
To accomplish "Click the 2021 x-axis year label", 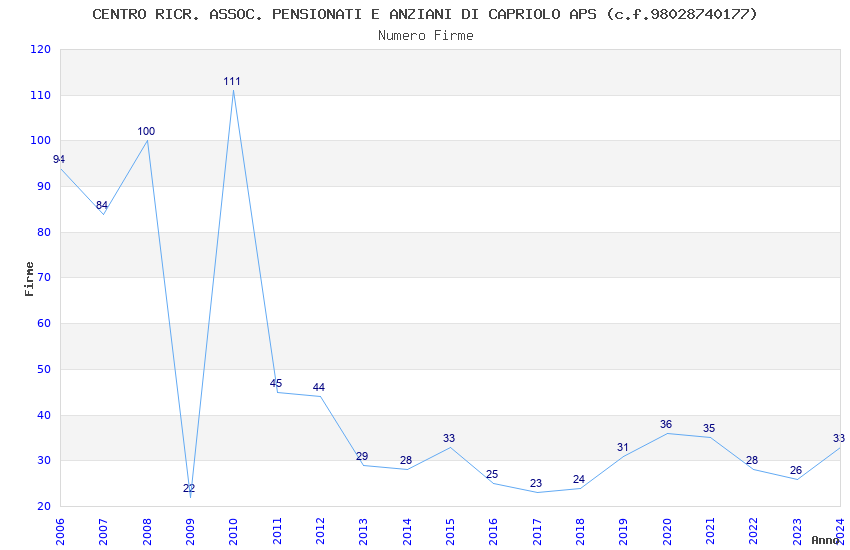I will coord(710,531).
